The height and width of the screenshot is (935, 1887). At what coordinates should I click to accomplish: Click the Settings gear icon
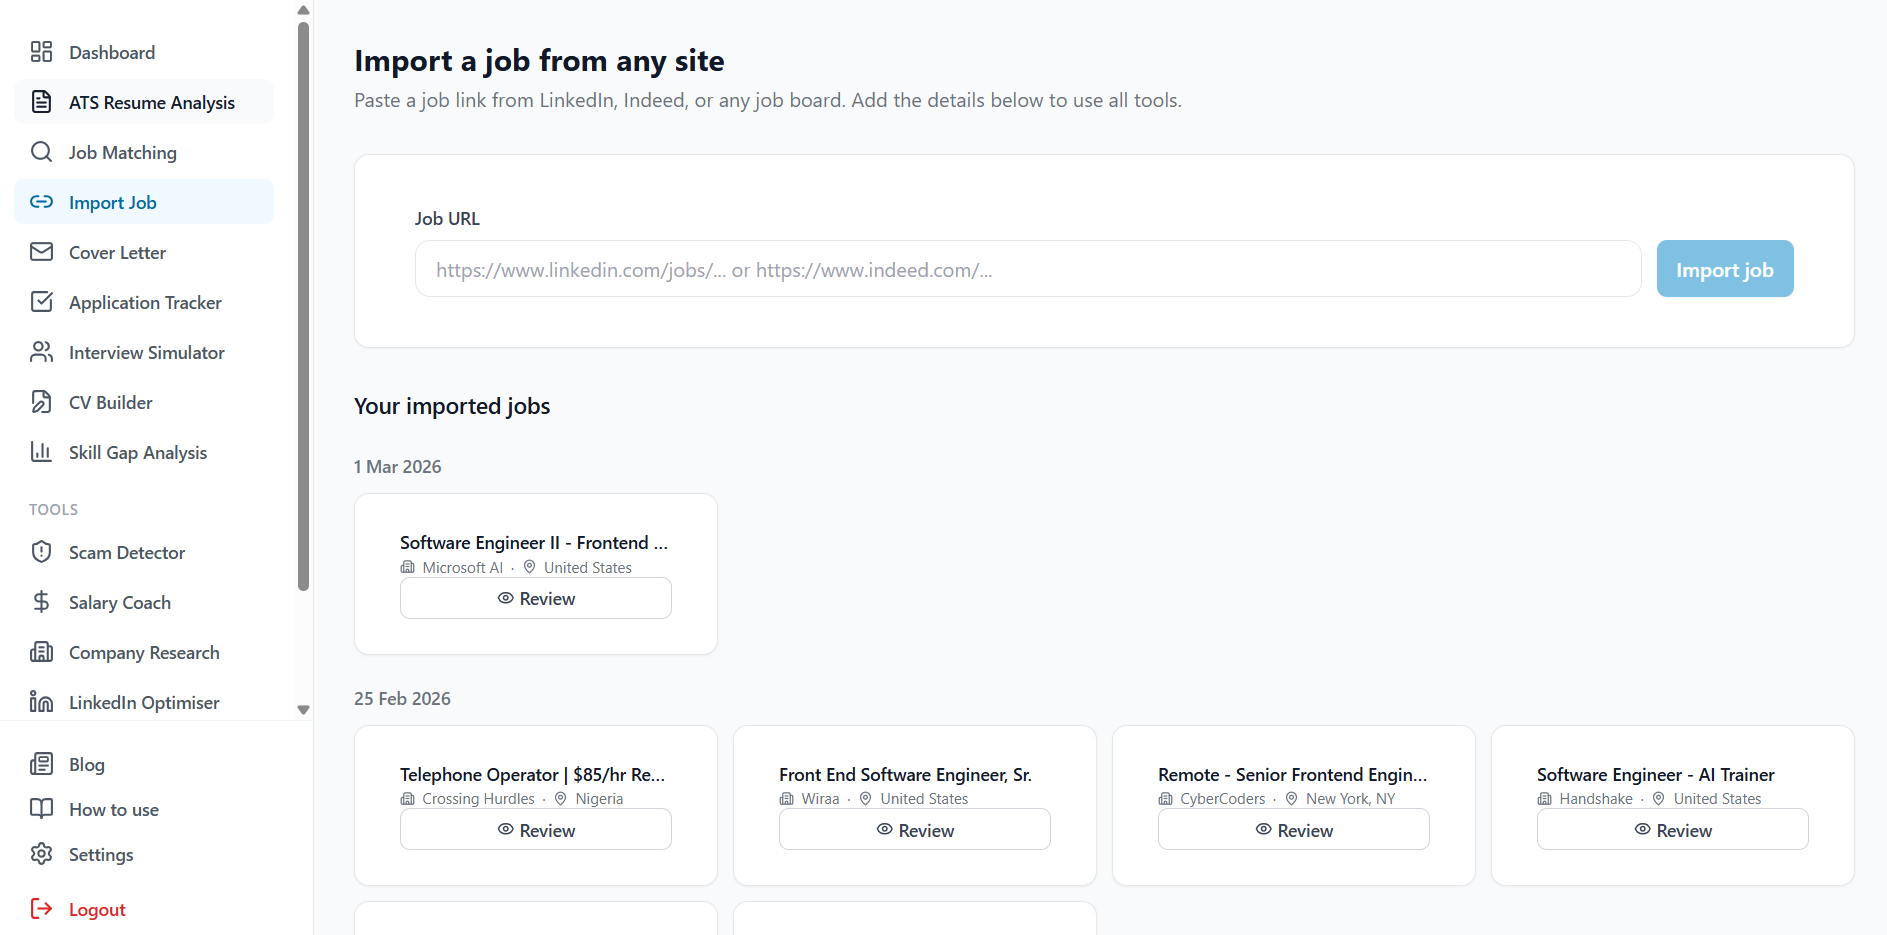click(x=41, y=854)
